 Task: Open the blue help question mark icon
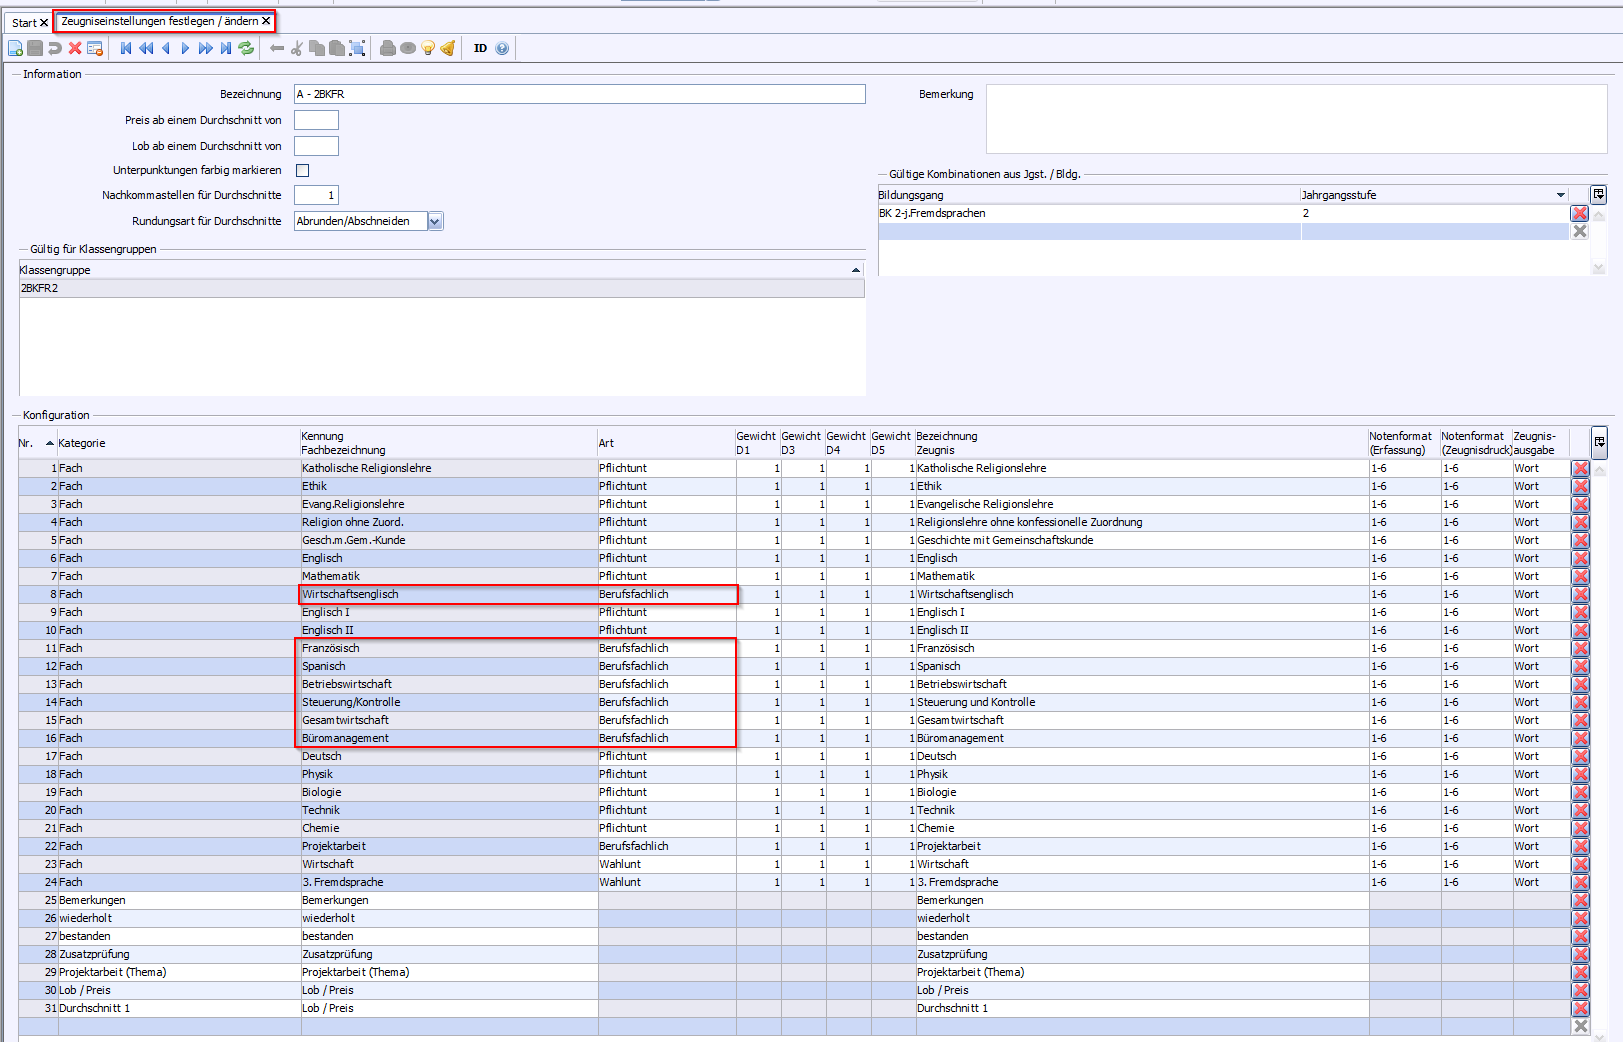coord(502,48)
